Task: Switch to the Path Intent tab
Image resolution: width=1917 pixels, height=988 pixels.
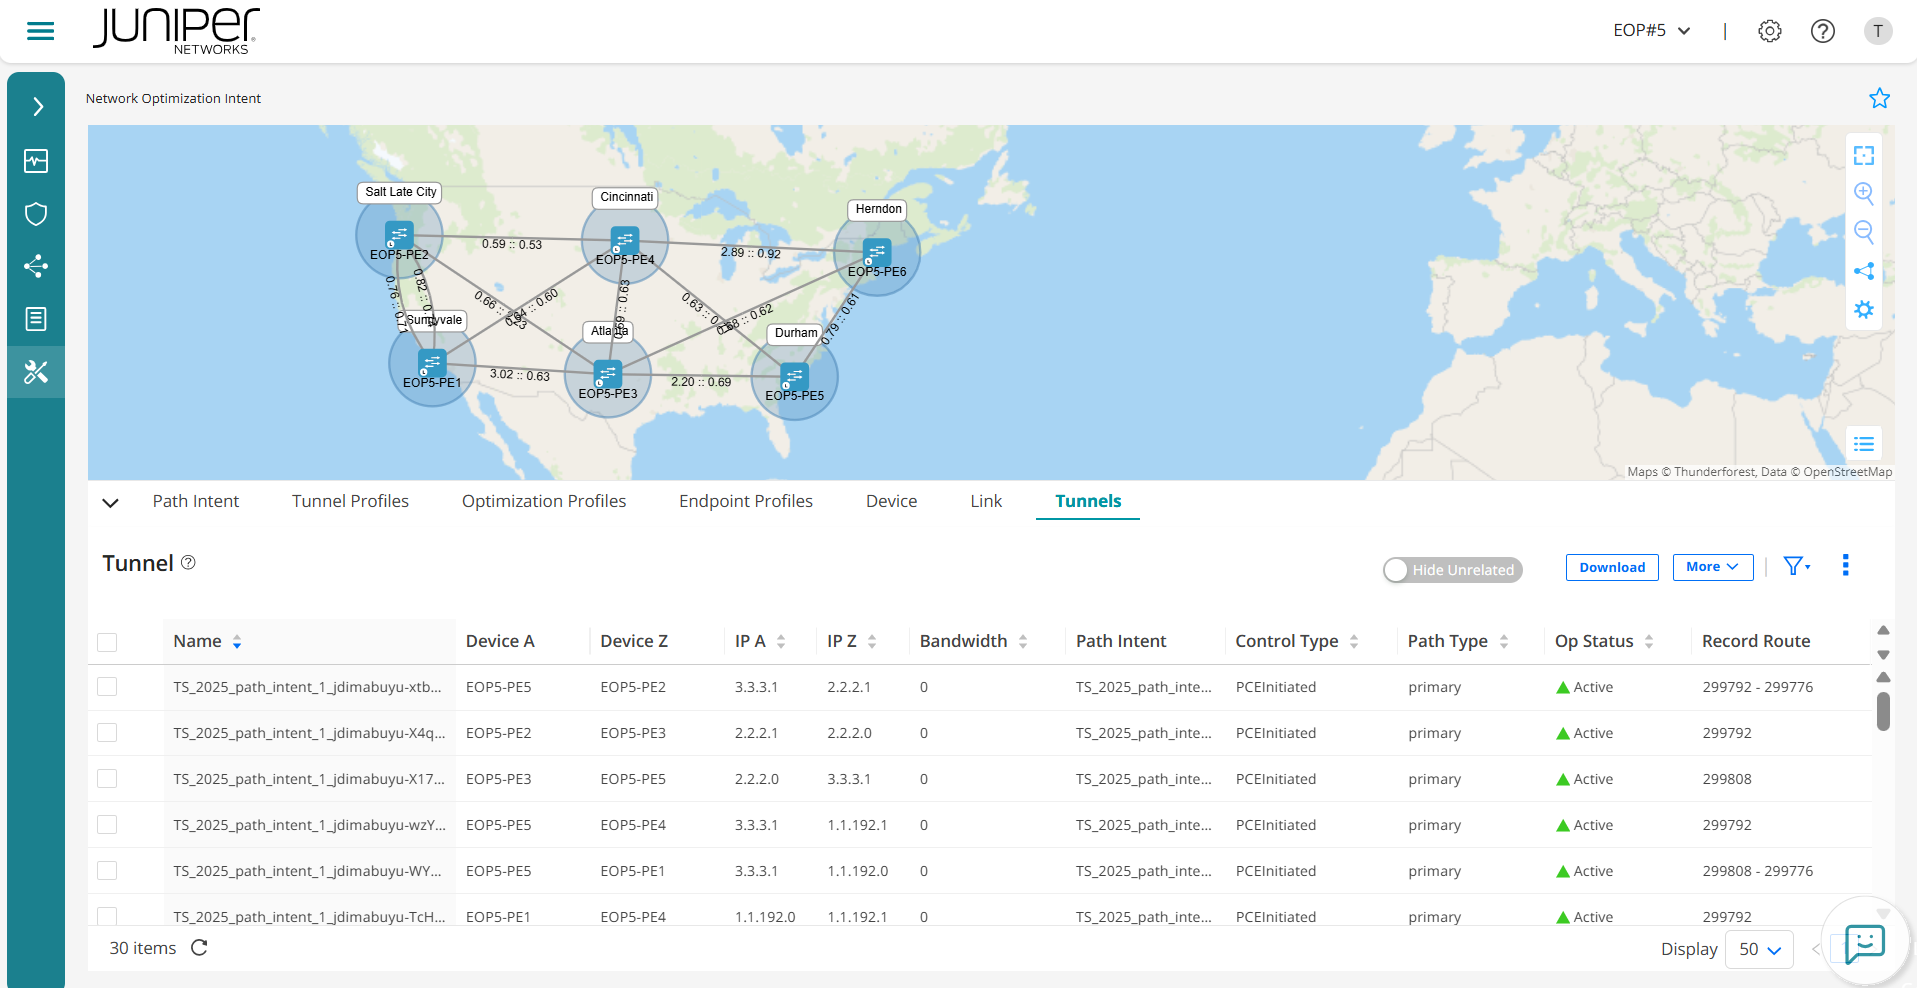Action: [x=195, y=501]
